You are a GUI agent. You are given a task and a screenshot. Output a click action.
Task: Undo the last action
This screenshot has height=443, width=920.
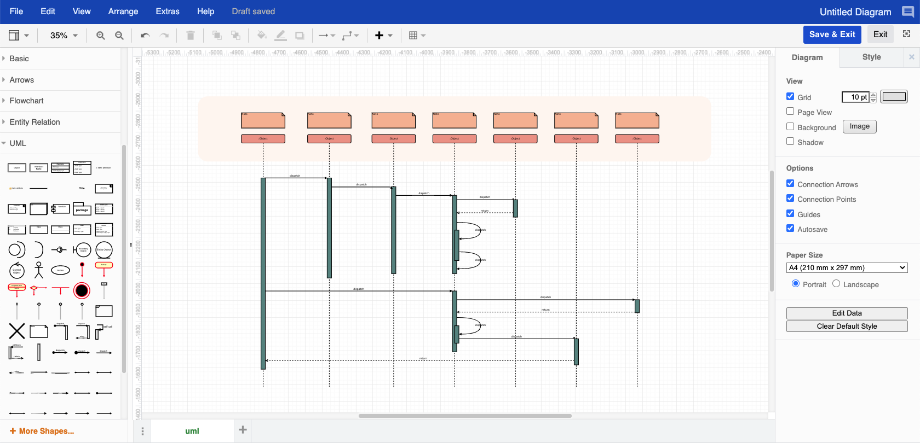pos(146,35)
